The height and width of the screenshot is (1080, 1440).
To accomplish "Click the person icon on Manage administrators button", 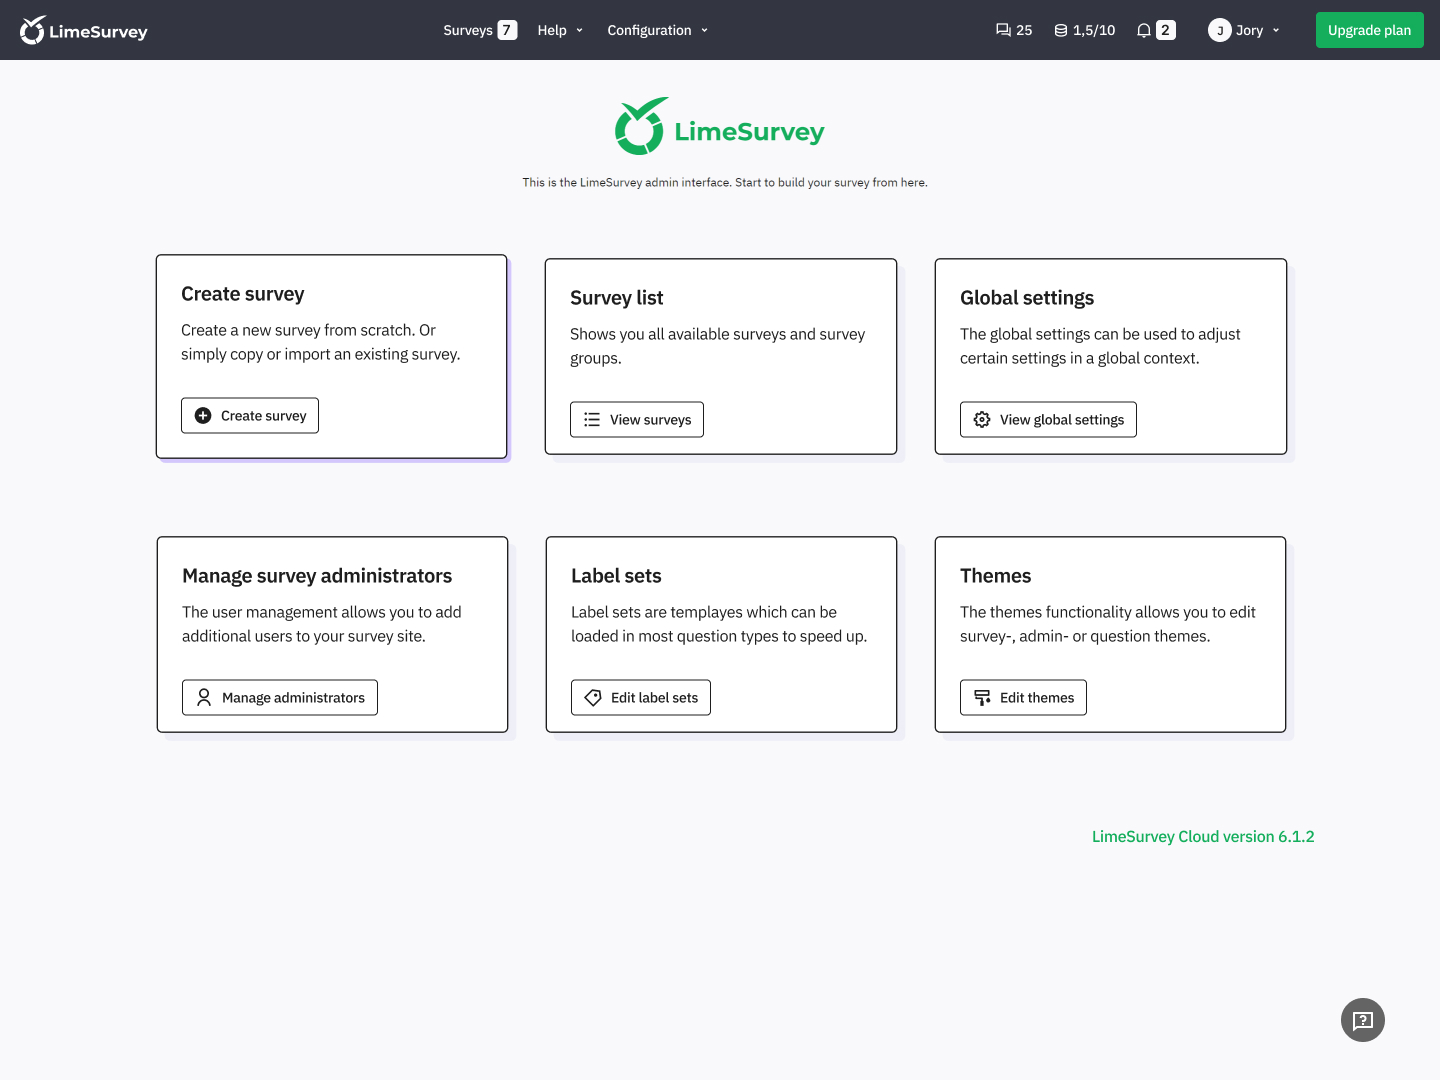I will 204,697.
